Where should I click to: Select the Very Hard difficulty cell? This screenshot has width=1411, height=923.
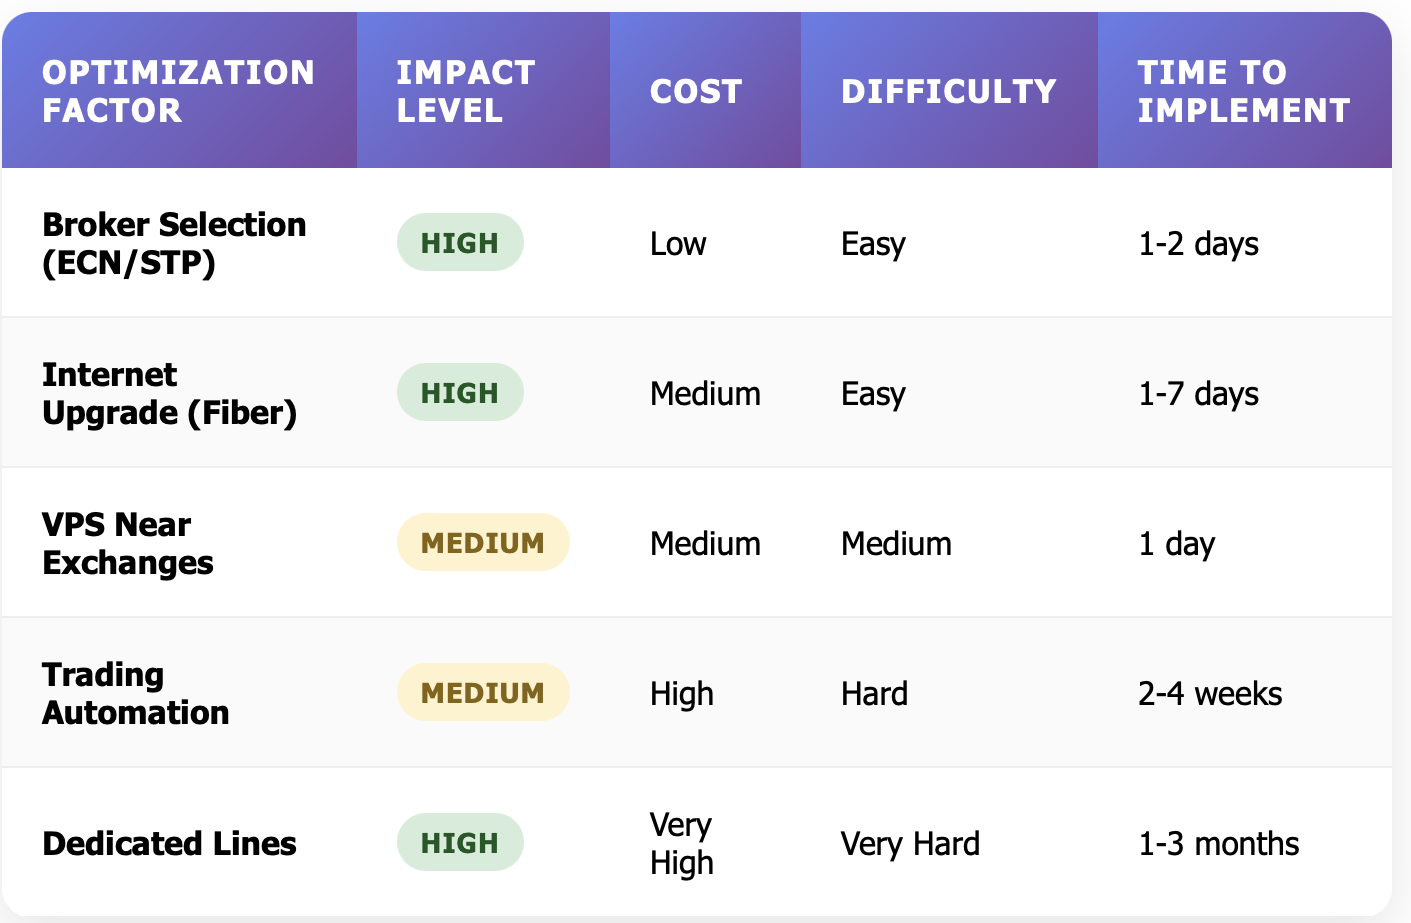click(910, 843)
